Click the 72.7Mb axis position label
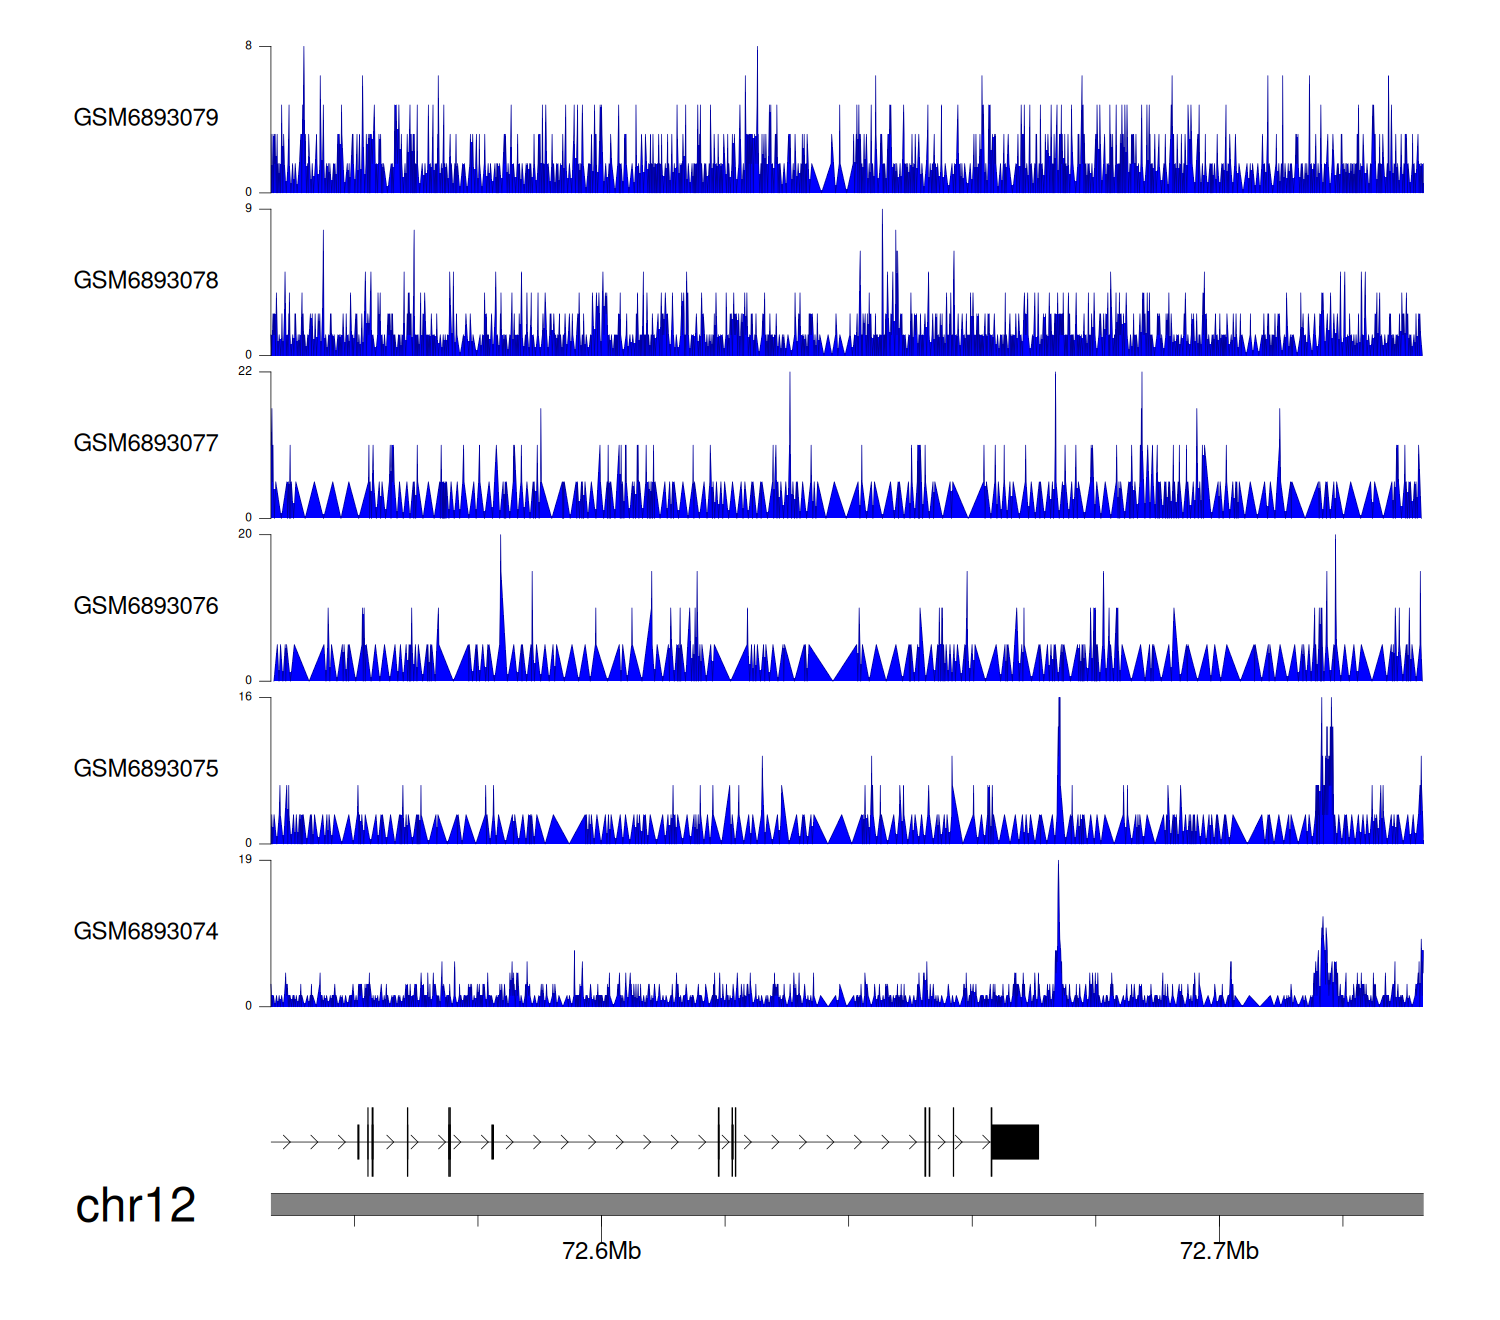The image size is (1500, 1320). pyautogui.click(x=1219, y=1251)
